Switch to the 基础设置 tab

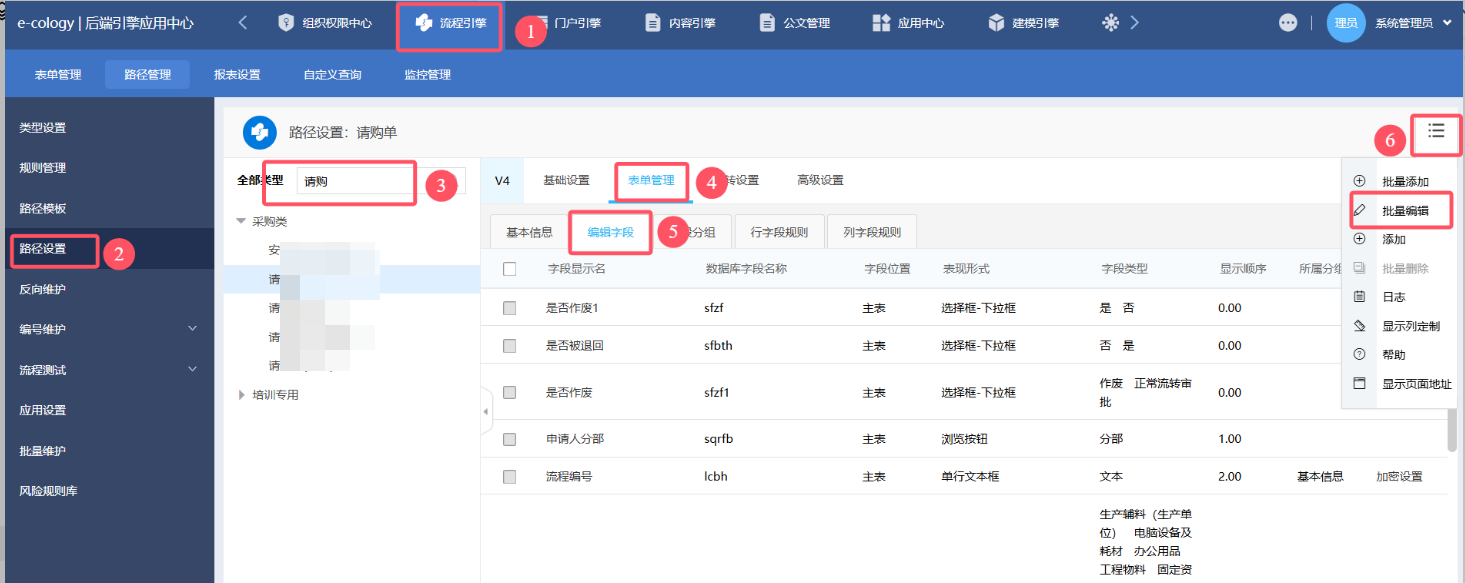click(x=566, y=181)
